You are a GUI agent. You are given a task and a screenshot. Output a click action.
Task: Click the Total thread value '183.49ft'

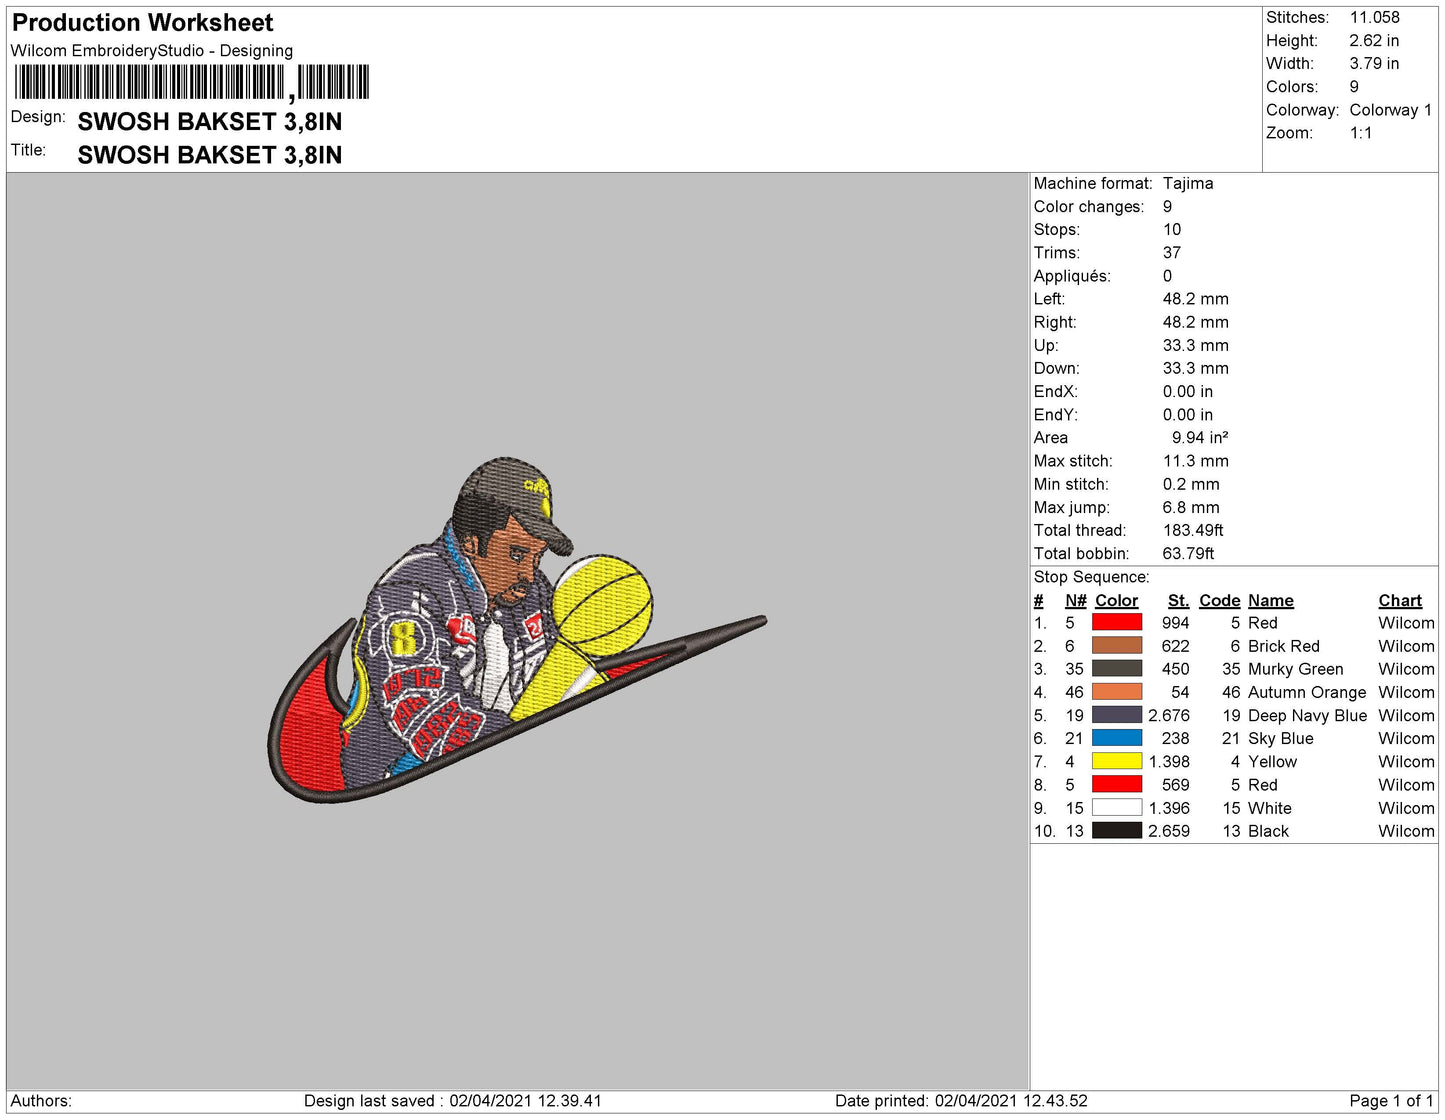[x=1192, y=530]
